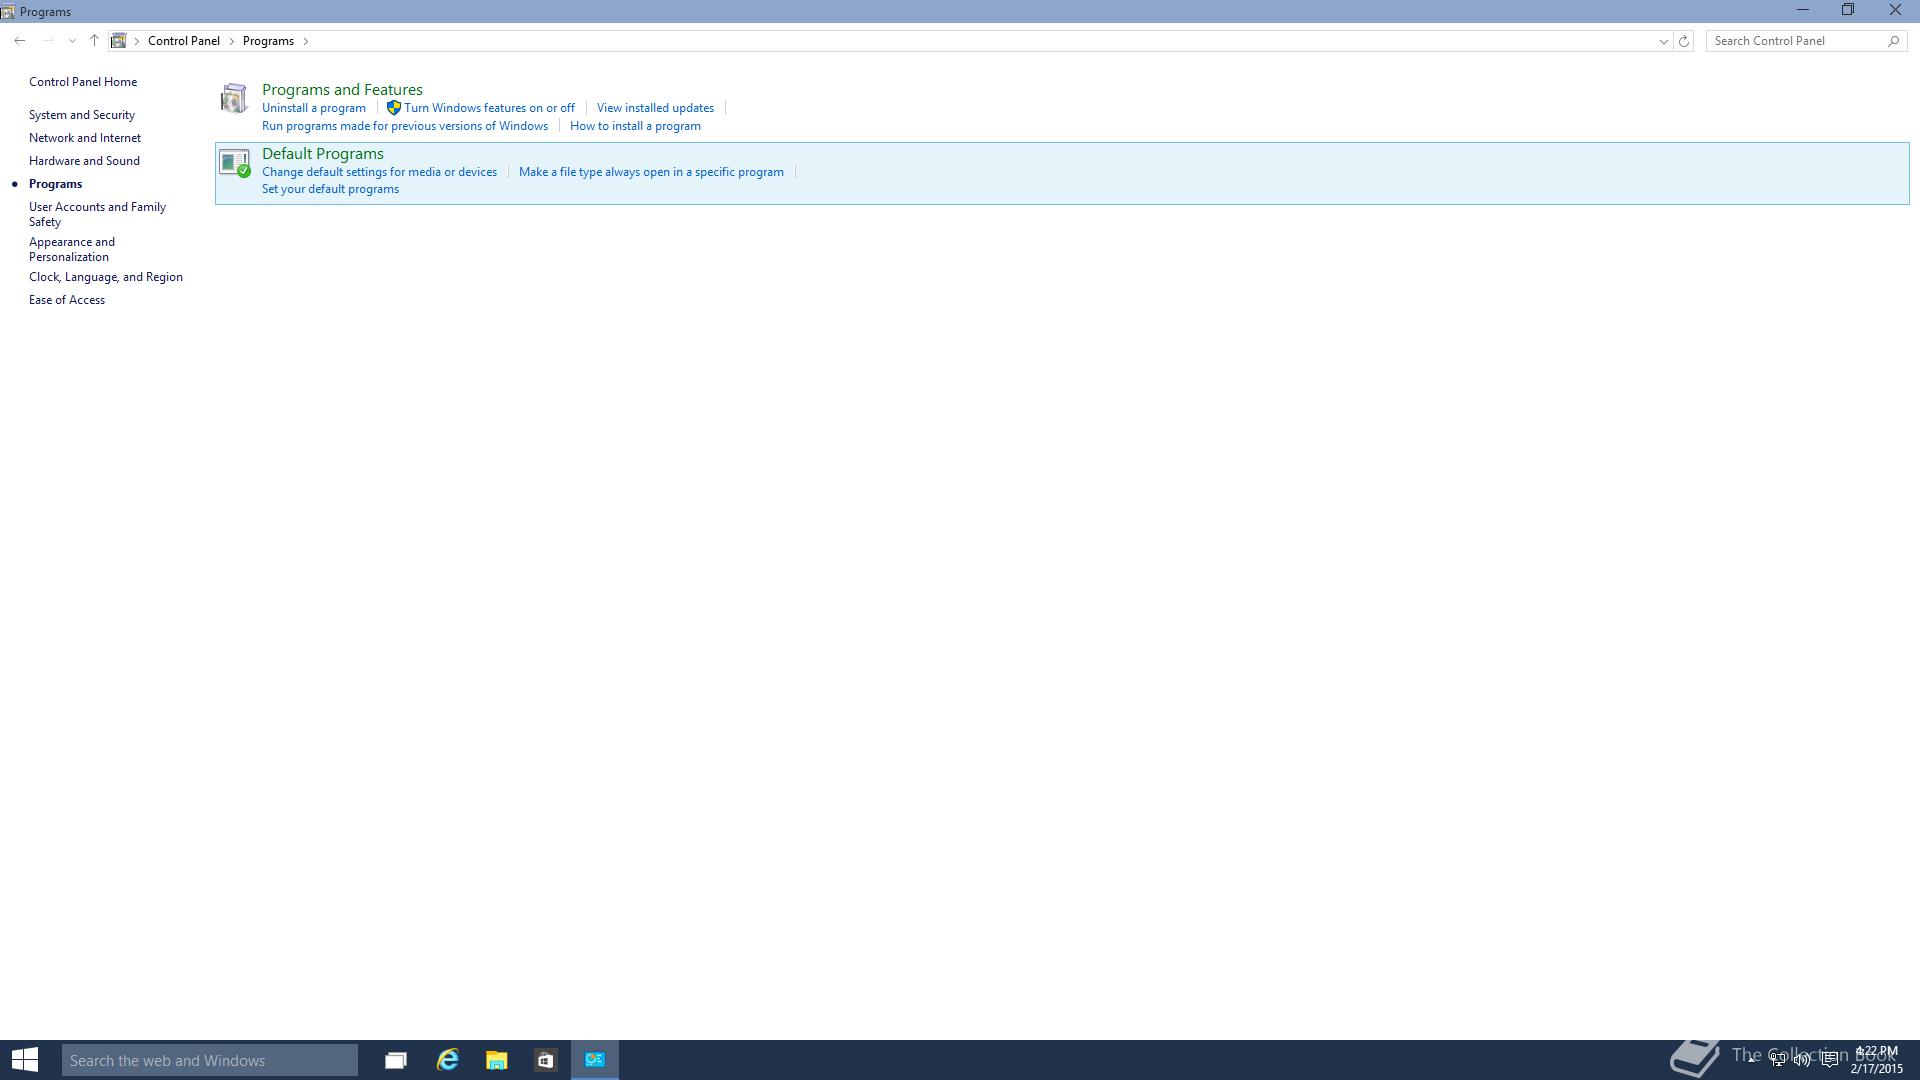This screenshot has height=1080, width=1920.
Task: Click the shield icon beside Windows features
Action: click(394, 108)
